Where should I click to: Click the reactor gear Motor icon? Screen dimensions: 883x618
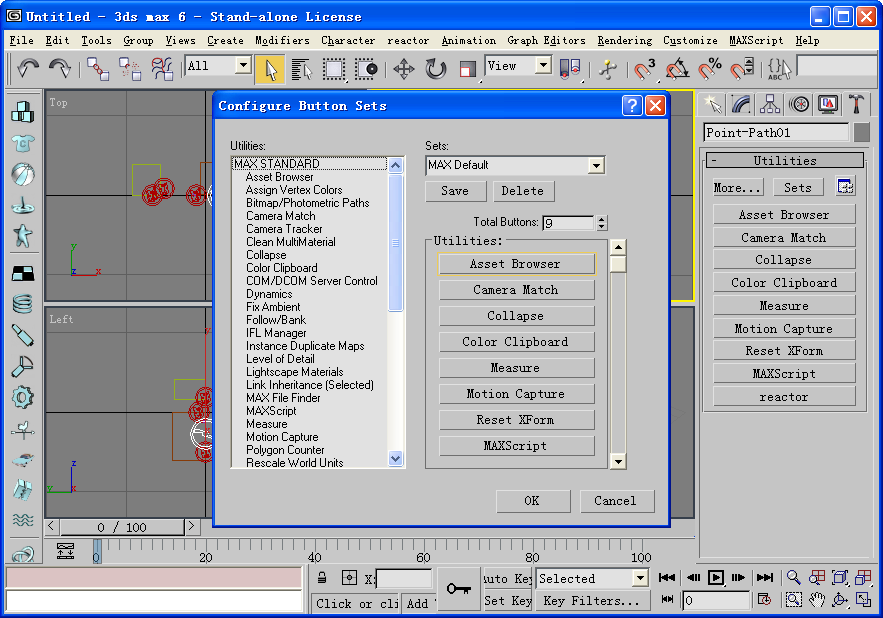click(x=23, y=398)
